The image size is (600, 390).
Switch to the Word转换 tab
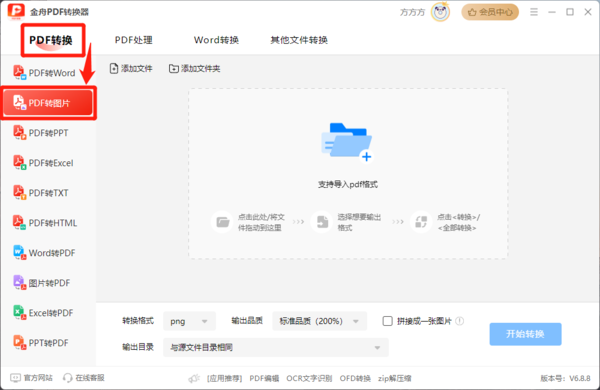coord(216,40)
